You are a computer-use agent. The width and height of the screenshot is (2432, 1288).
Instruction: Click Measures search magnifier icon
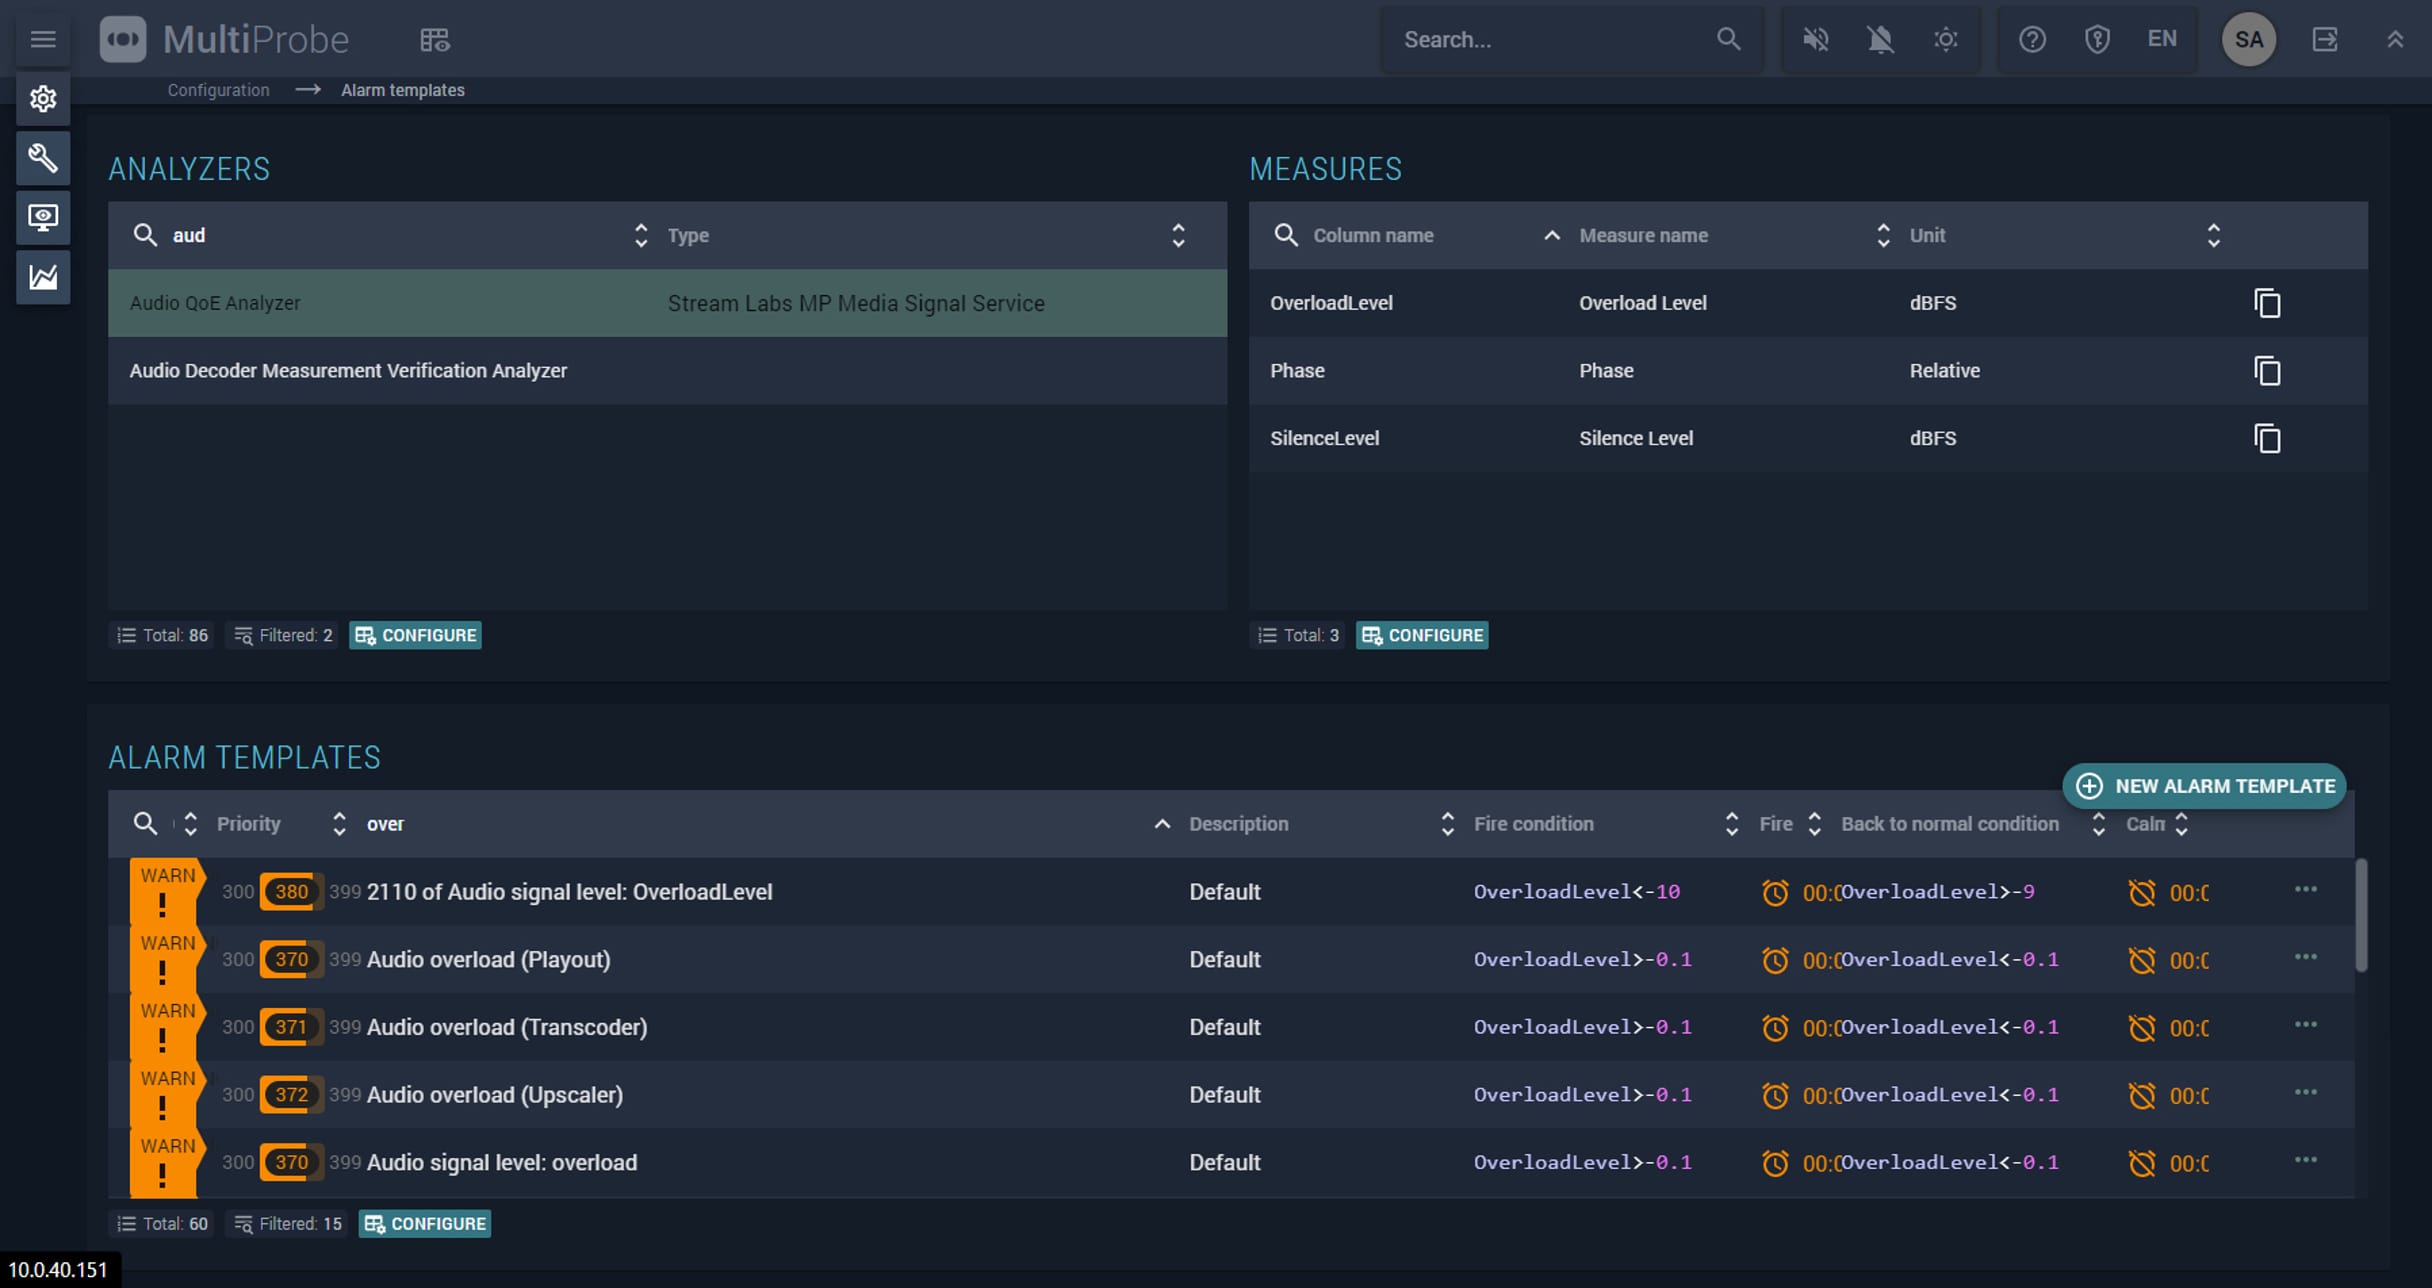[1286, 235]
